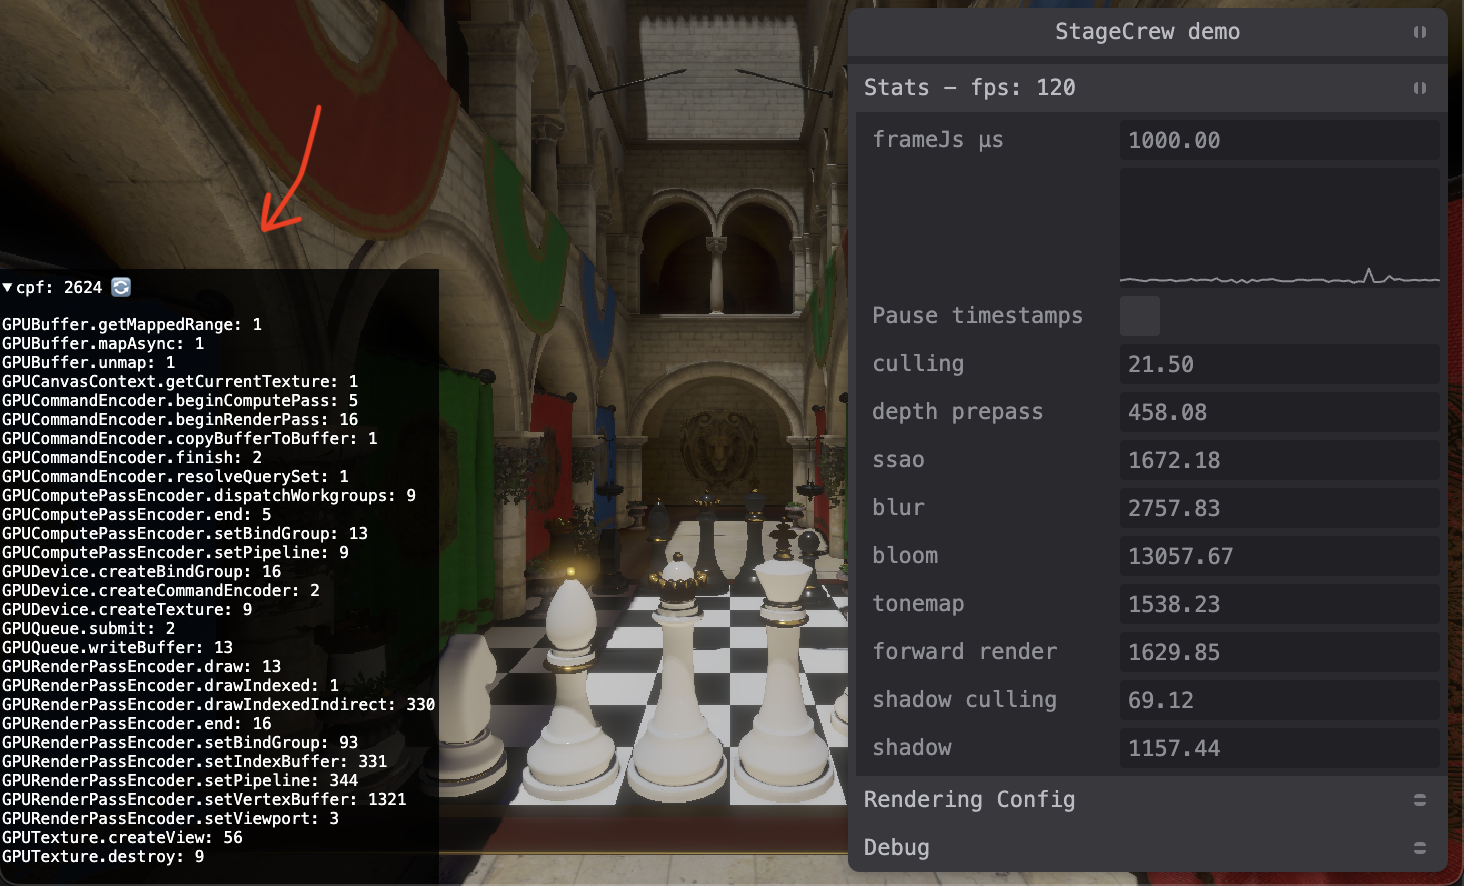Select the ssao value 1672.18

(1280, 460)
